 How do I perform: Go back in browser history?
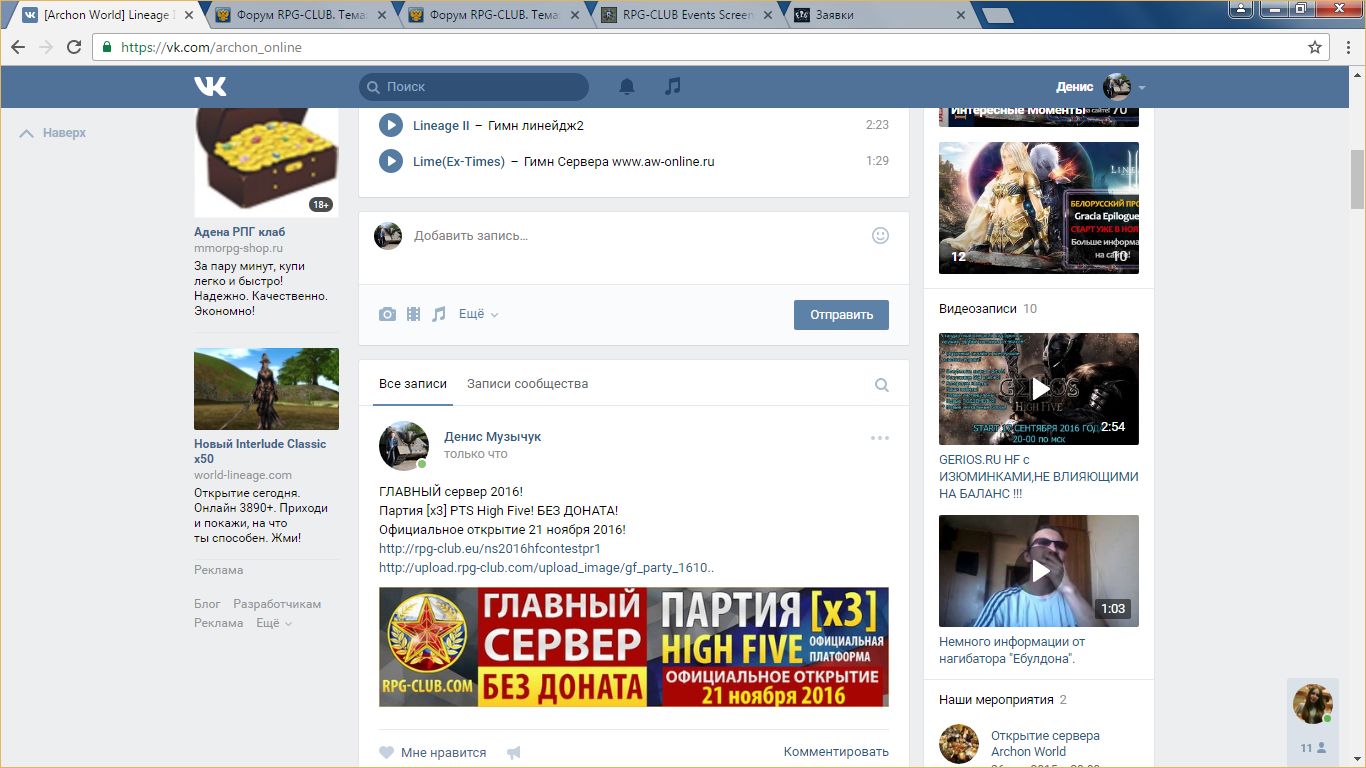tap(18, 47)
